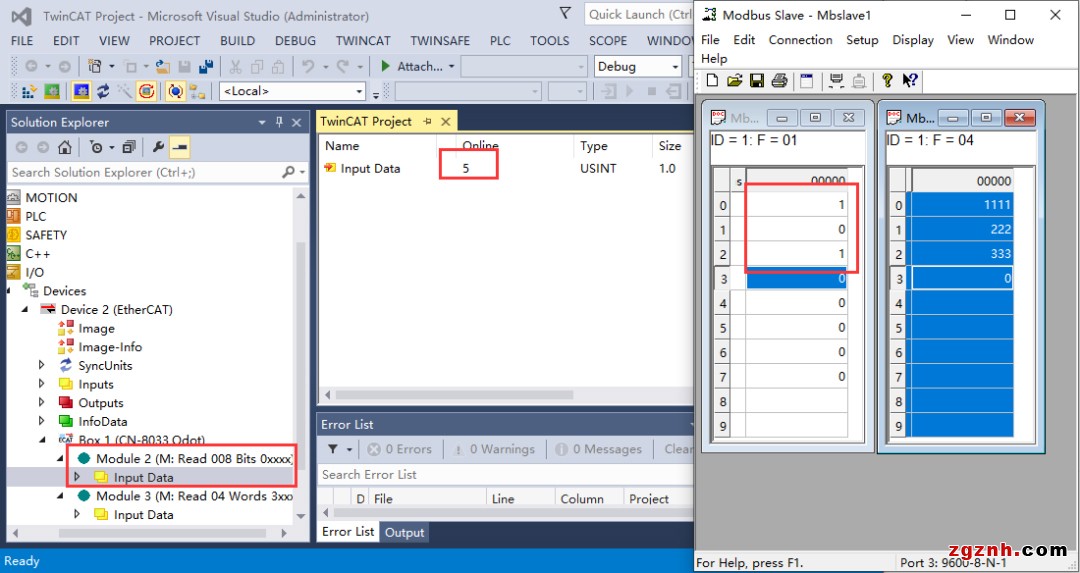The image size is (1080, 573).
Task: Open the Debug configuration dropdown
Action: pos(637,66)
